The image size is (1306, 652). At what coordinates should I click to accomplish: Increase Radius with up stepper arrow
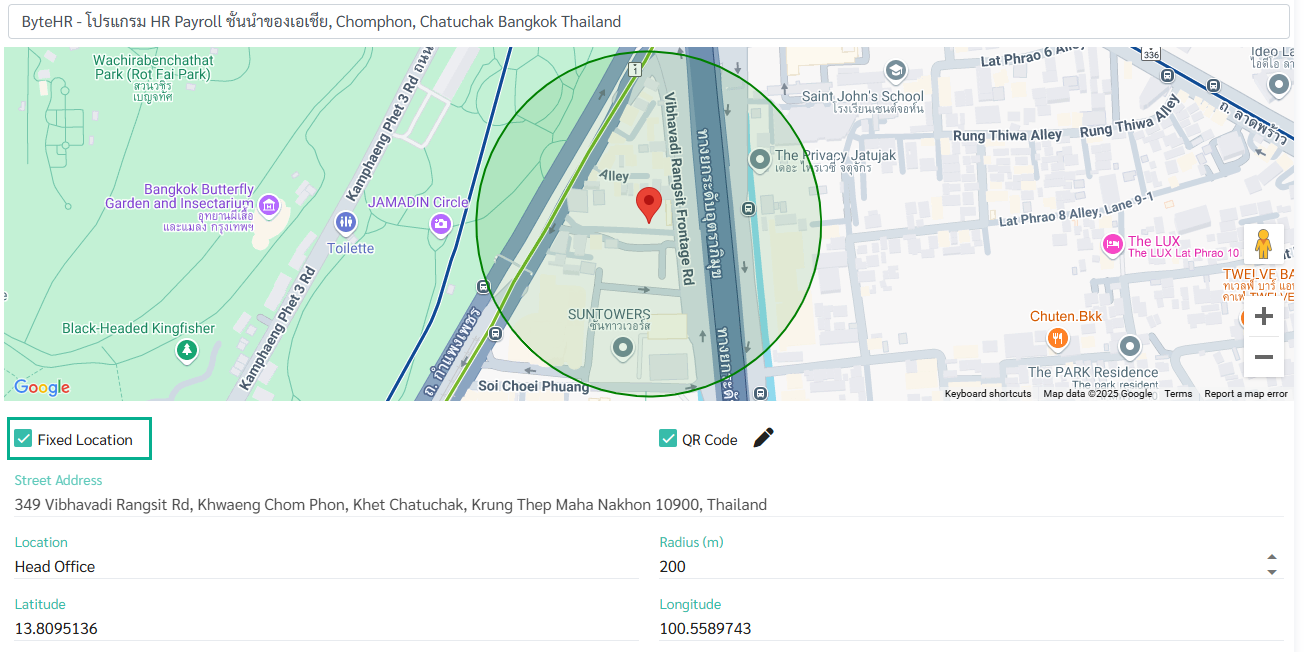(1272, 557)
